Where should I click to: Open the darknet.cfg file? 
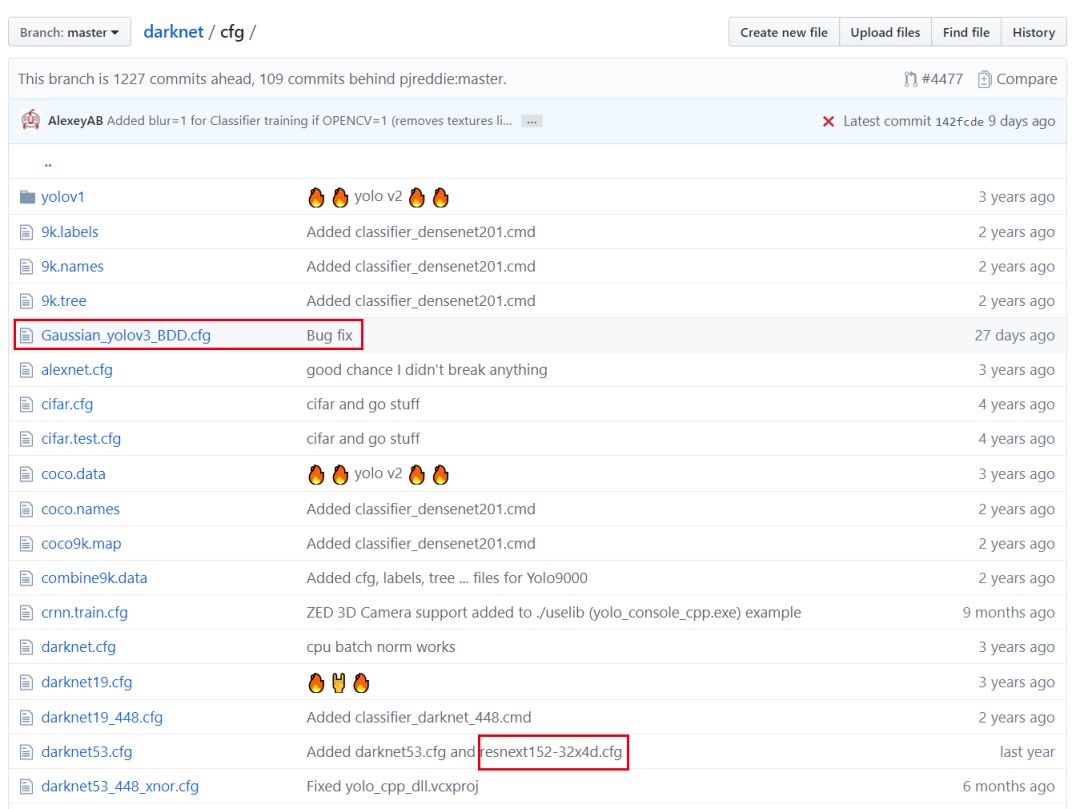coord(78,647)
